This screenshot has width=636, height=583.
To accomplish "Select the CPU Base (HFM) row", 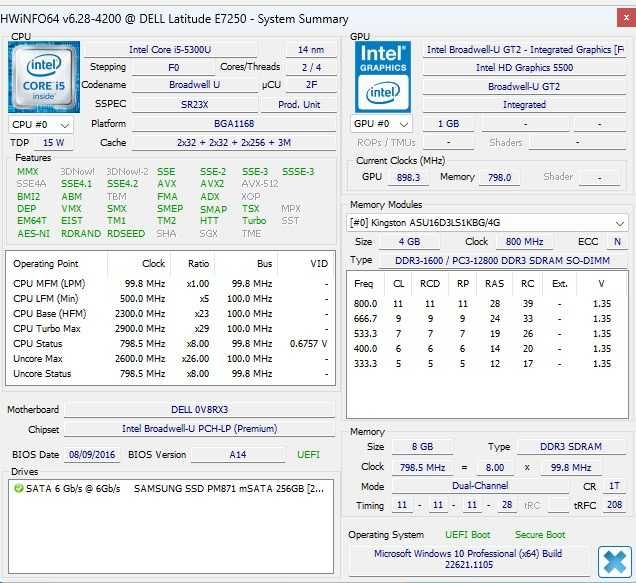I will pyautogui.click(x=170, y=314).
